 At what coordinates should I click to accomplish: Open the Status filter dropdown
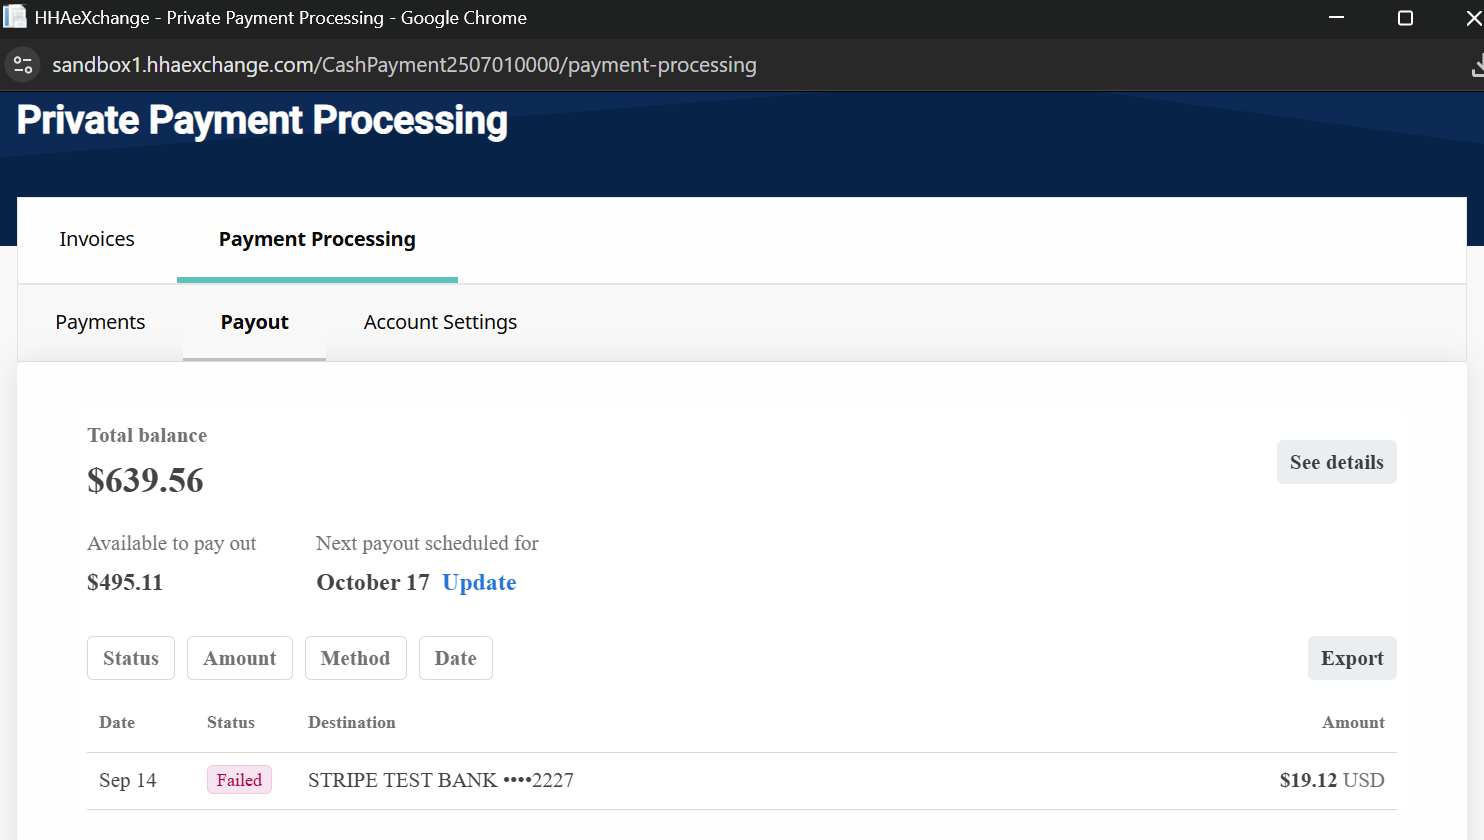pyautogui.click(x=131, y=658)
